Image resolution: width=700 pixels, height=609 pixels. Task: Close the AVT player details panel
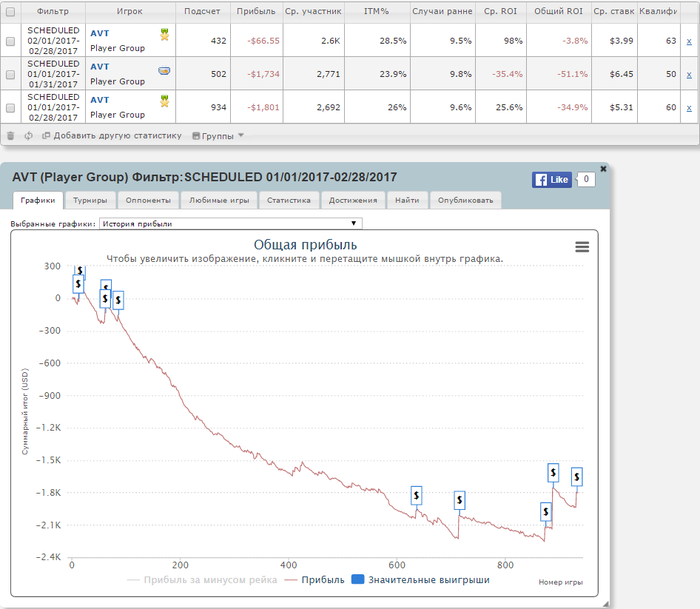603,169
